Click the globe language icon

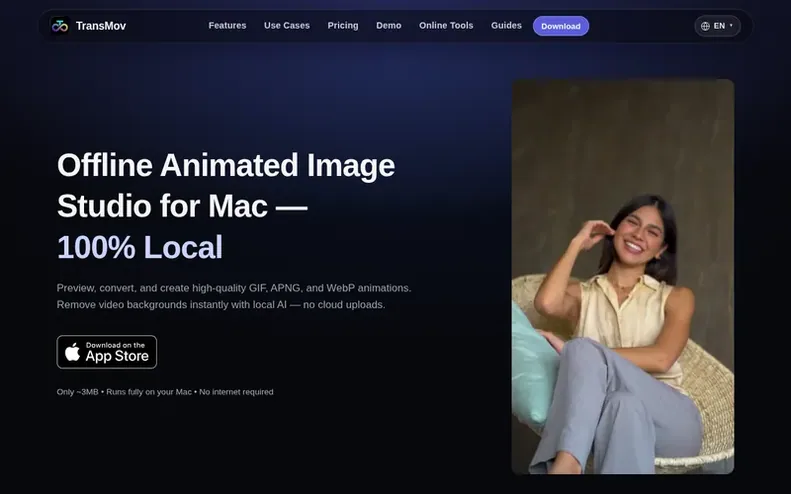click(x=705, y=26)
